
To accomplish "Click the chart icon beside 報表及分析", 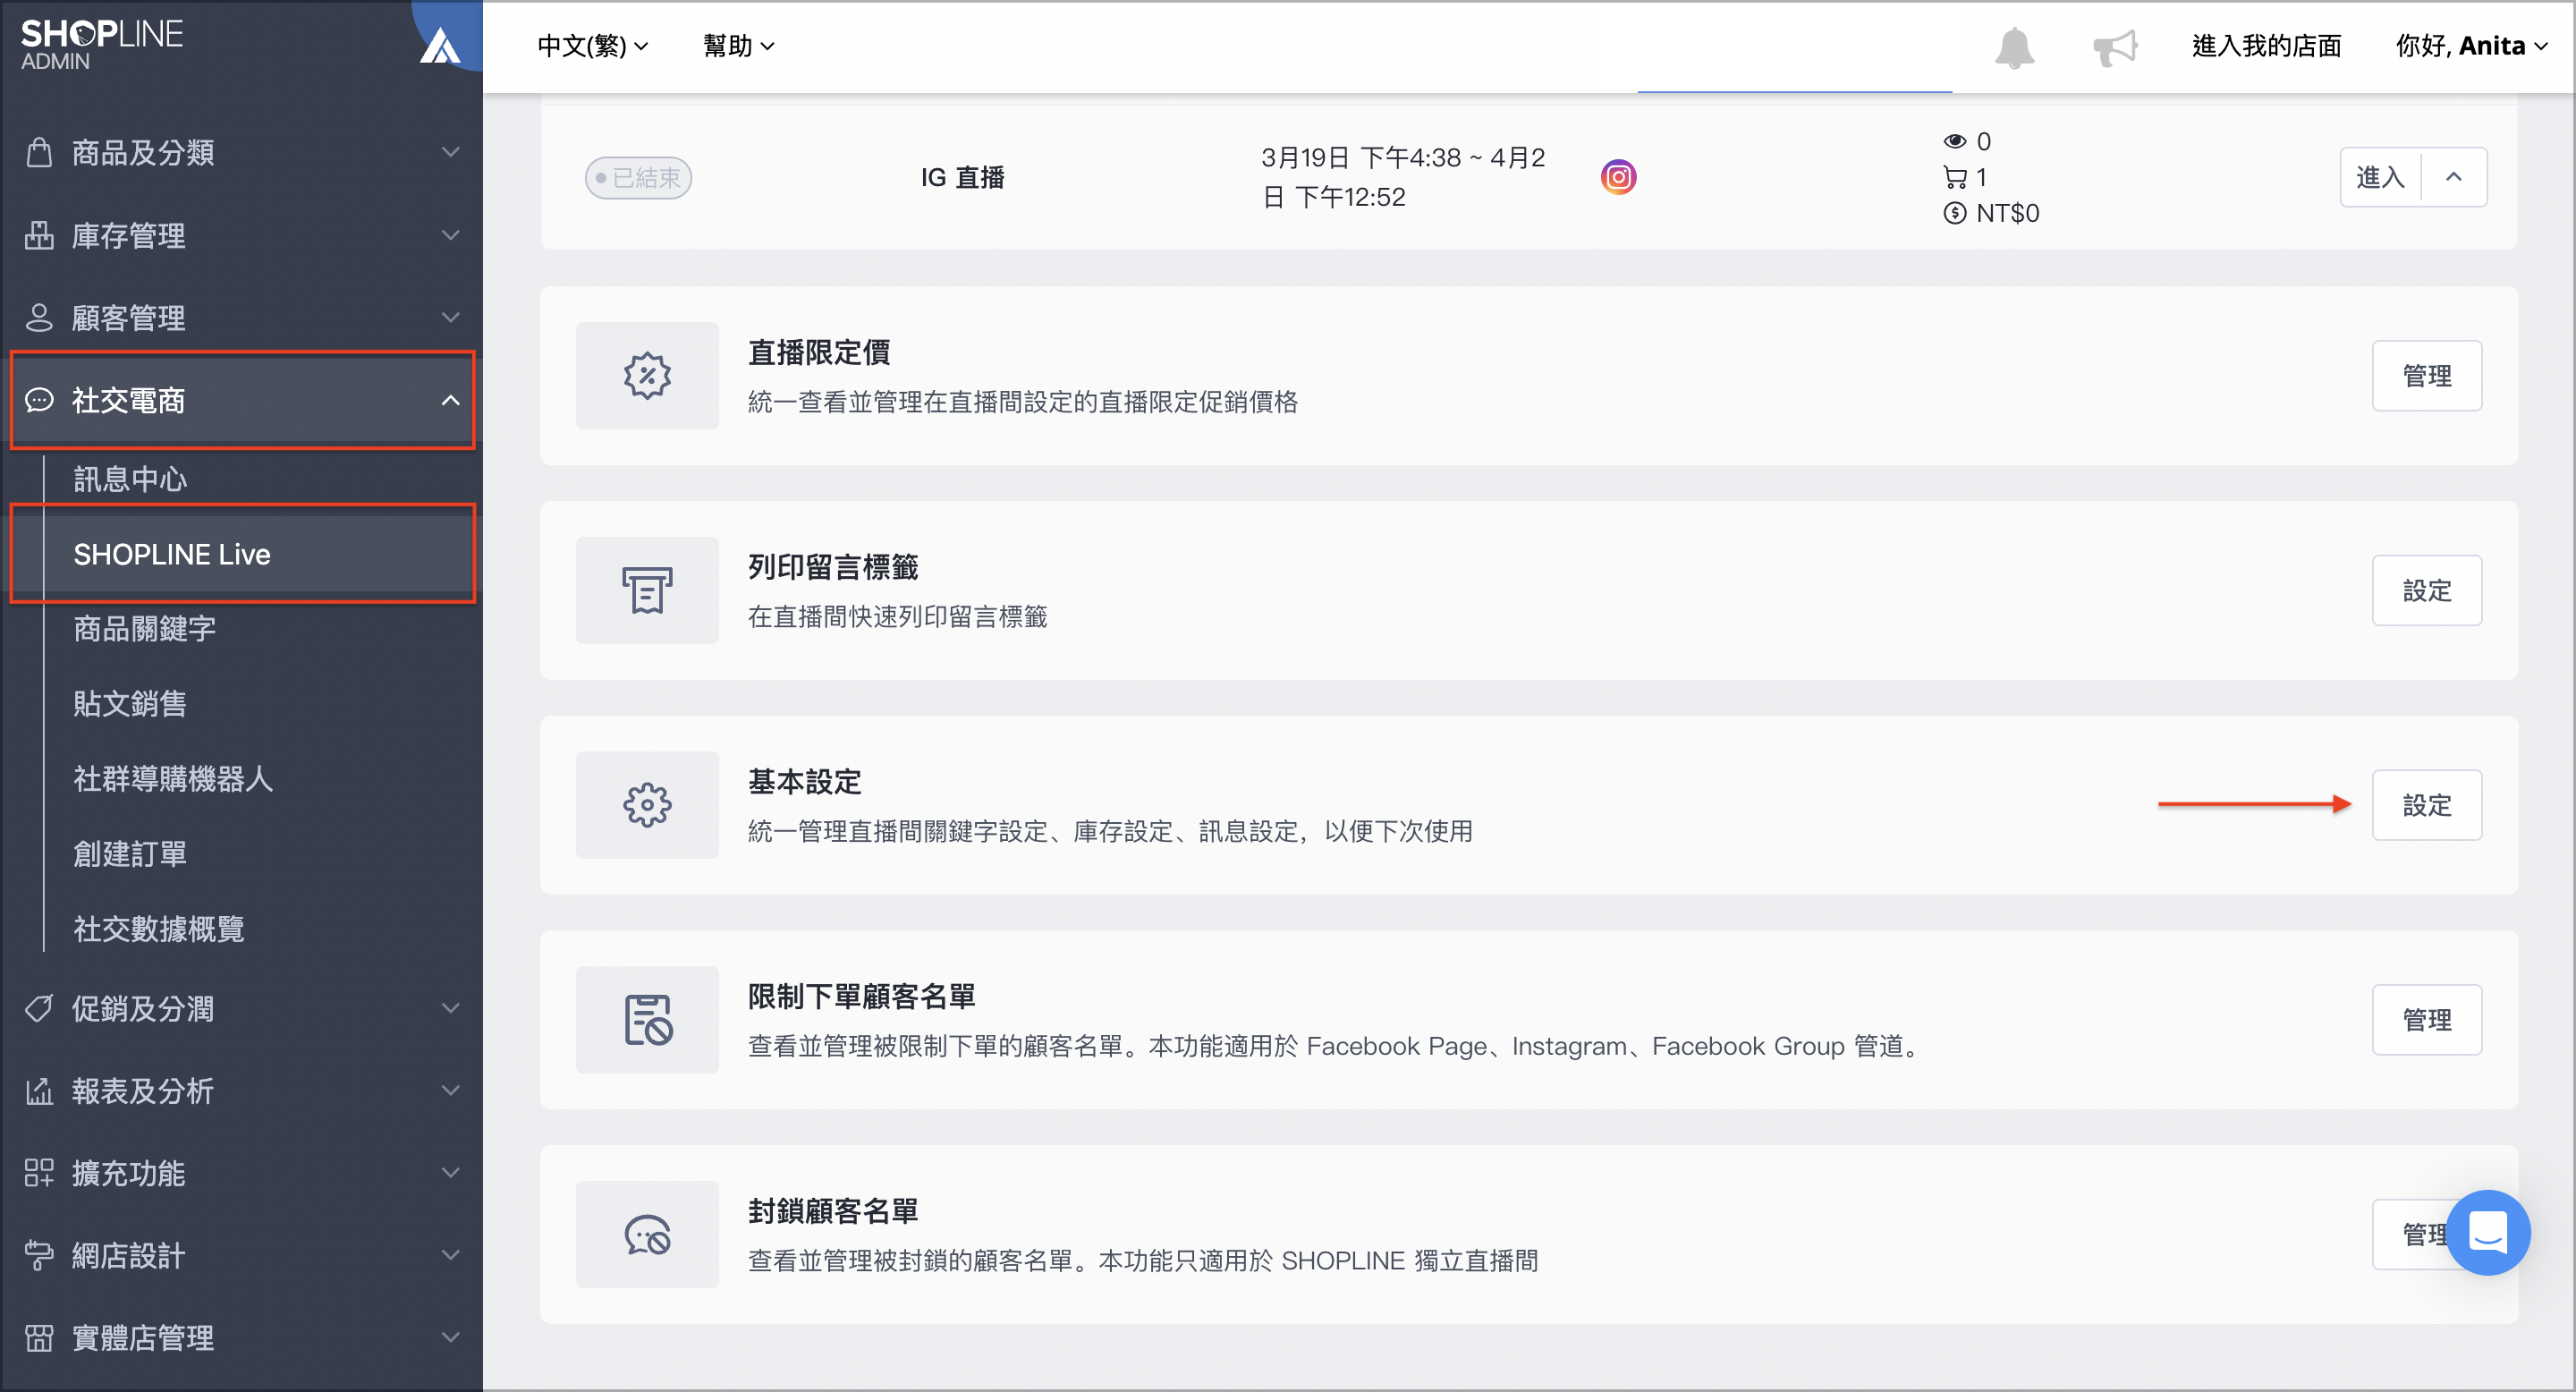I will click(39, 1090).
